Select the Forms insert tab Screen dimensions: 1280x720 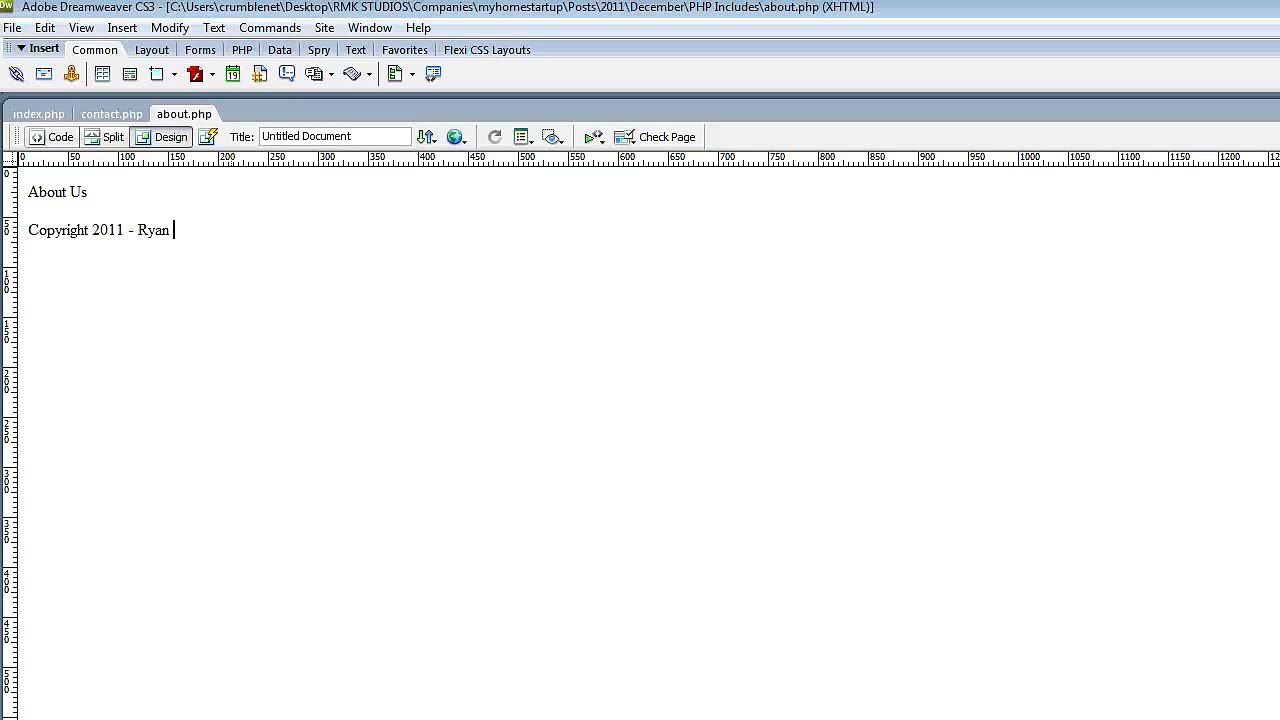tap(200, 50)
